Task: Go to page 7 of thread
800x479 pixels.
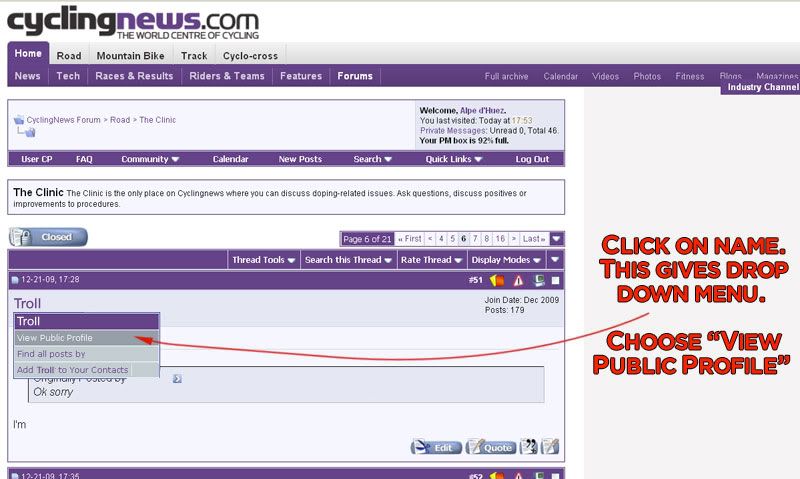Action: coord(475,239)
